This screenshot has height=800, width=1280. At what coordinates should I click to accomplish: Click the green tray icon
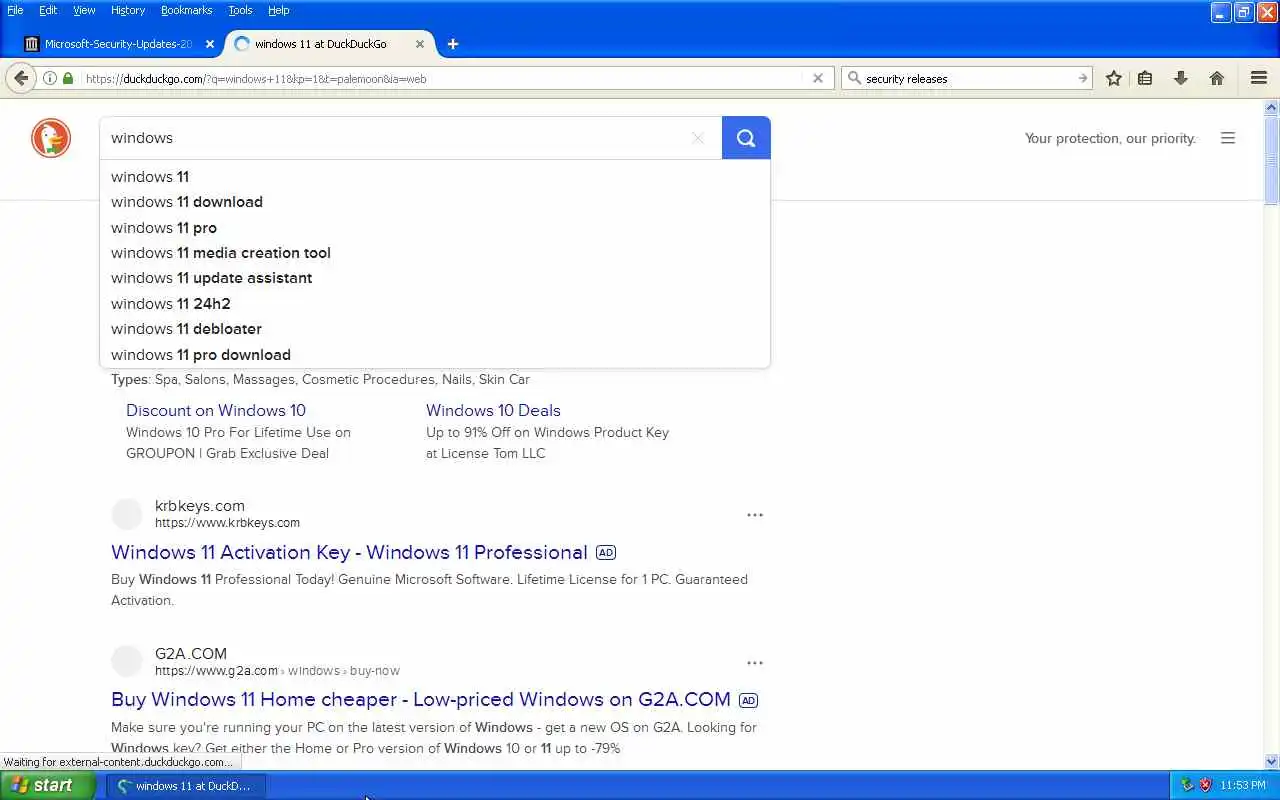click(1187, 785)
